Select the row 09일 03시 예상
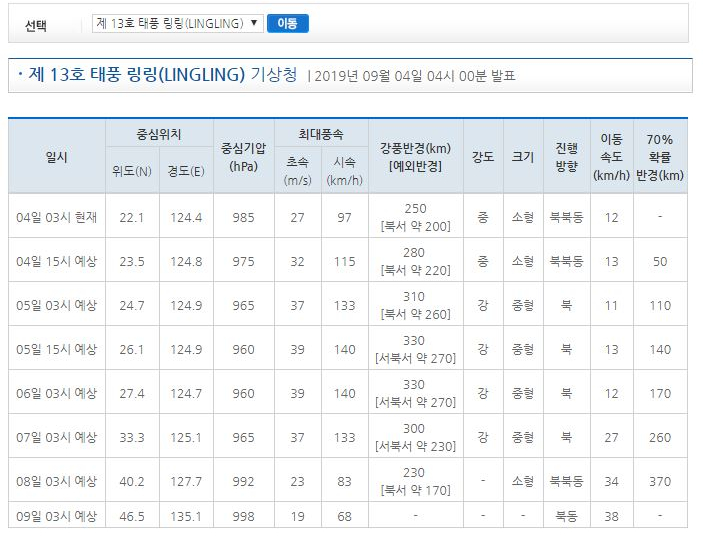This screenshot has height=538, width=703. (348, 515)
